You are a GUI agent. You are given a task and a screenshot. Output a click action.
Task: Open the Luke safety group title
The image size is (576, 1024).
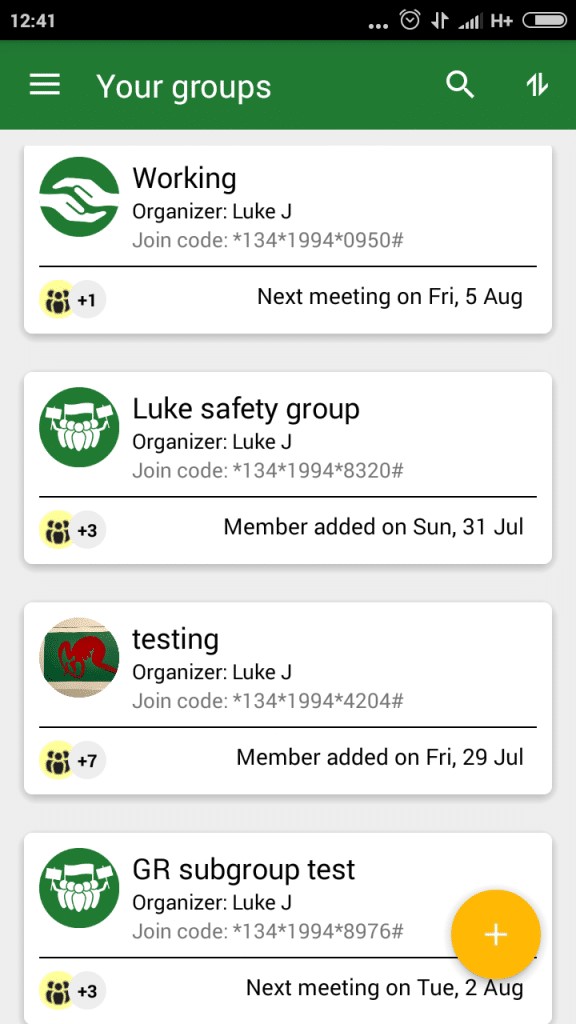click(x=246, y=409)
